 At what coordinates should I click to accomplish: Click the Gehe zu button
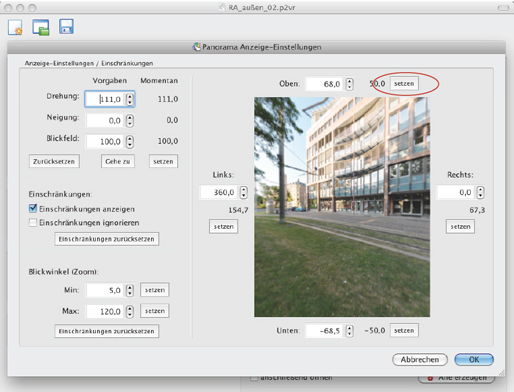(x=118, y=161)
